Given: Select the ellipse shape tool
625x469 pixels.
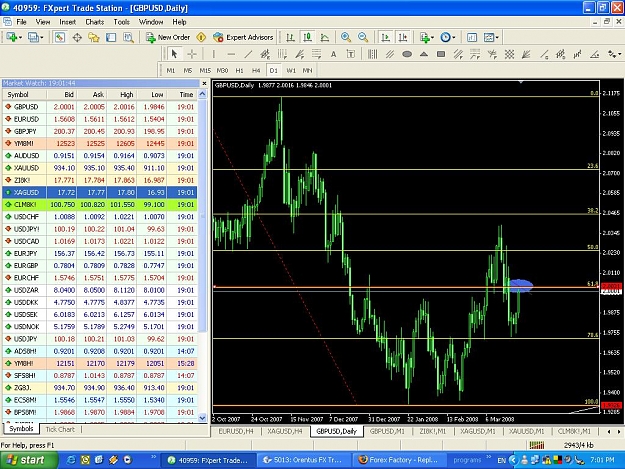Looking at the screenshot, I should coord(407,54).
